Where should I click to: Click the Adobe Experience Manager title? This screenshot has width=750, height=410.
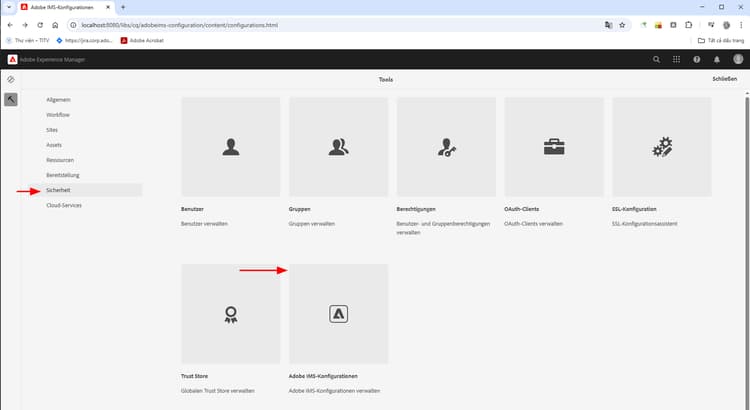click(52, 59)
